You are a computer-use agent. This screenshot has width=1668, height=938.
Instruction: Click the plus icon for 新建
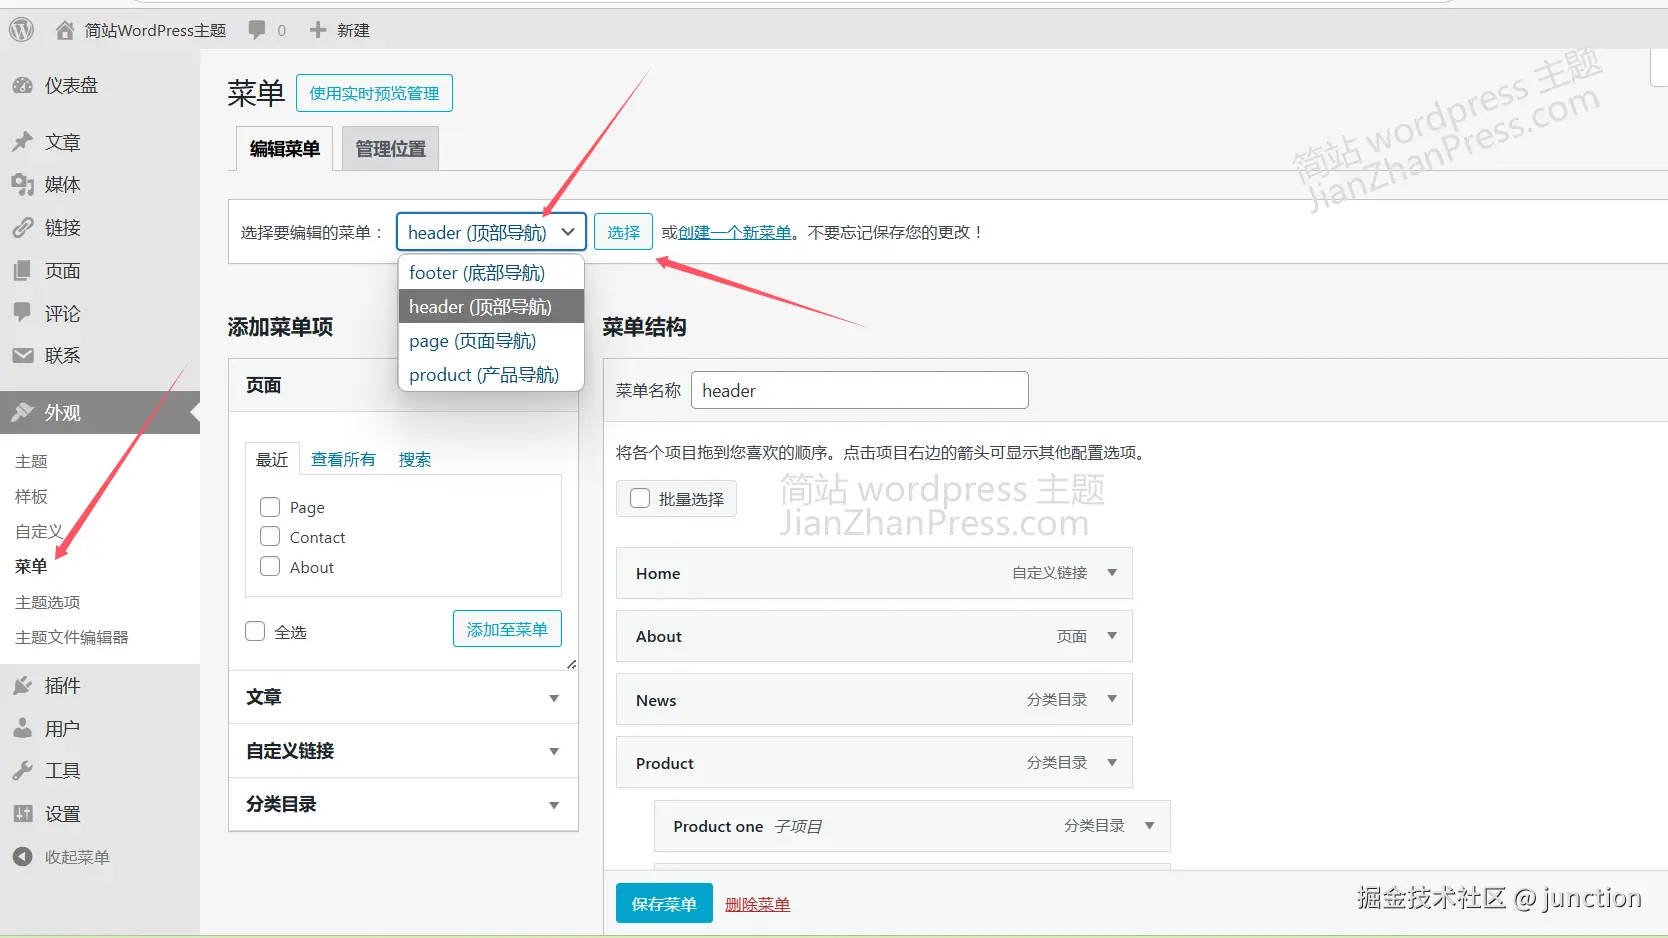pyautogui.click(x=318, y=30)
